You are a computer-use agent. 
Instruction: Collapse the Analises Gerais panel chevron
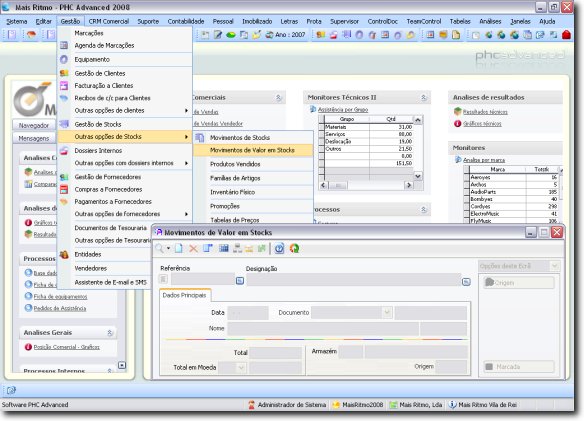click(x=110, y=333)
